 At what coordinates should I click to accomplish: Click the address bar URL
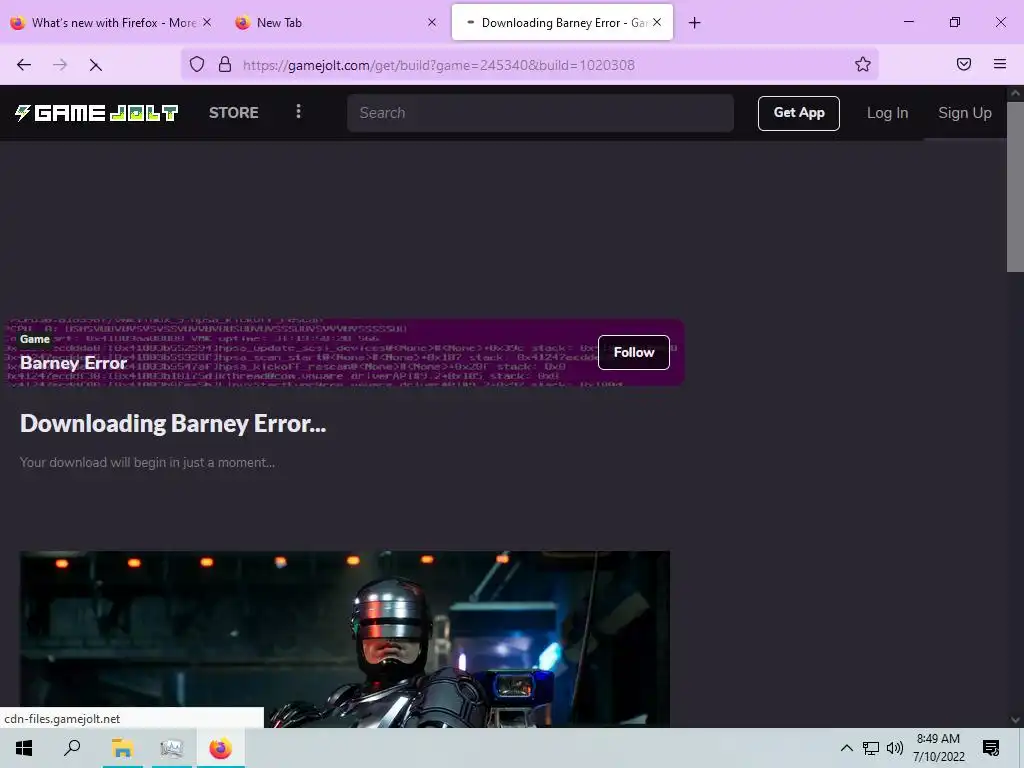[439, 65]
